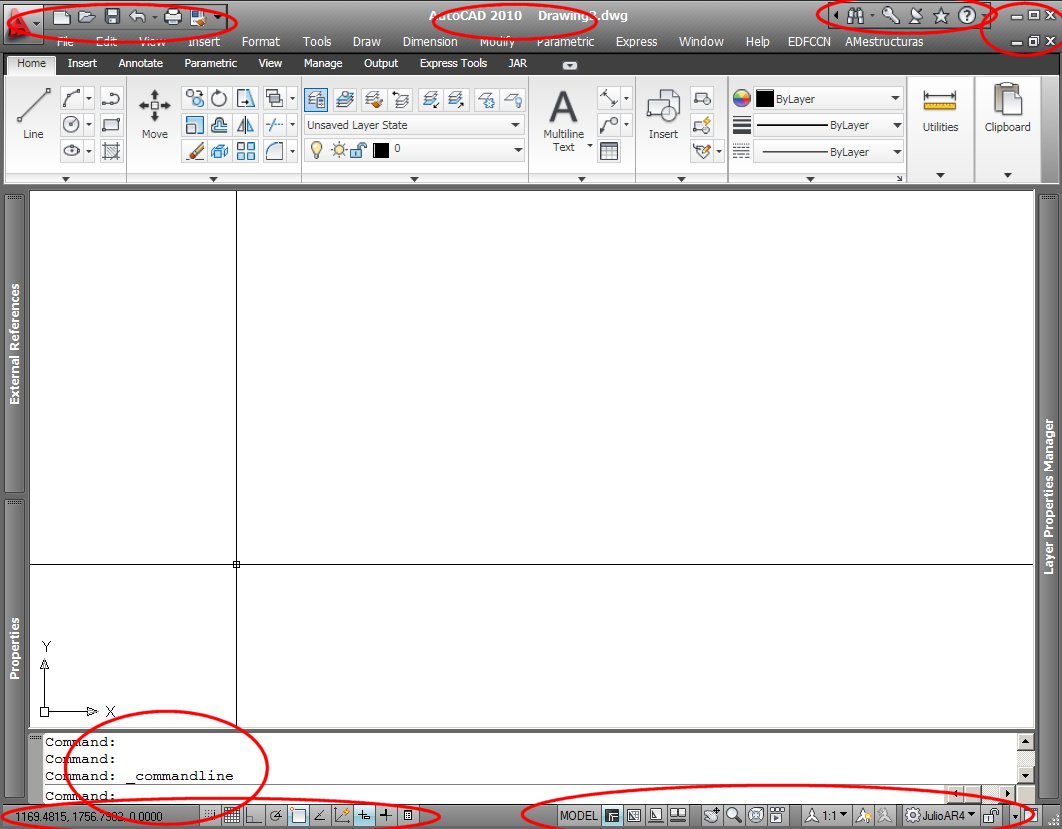Toggle the layer 0 lock icon
This screenshot has width=1062, height=829.
(x=358, y=150)
